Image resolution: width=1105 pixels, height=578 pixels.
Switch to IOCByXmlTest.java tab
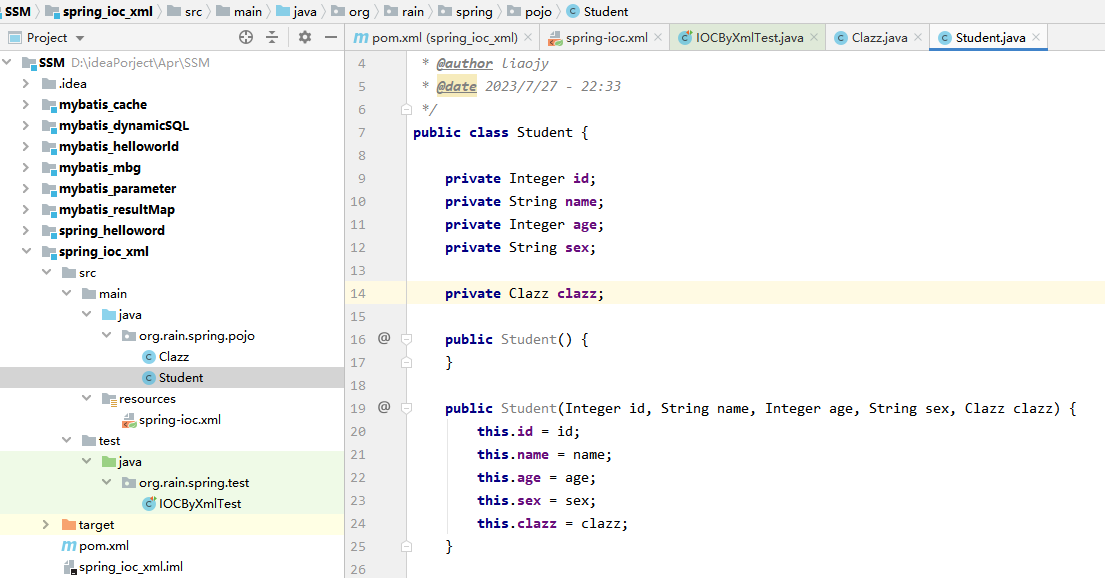coord(750,37)
